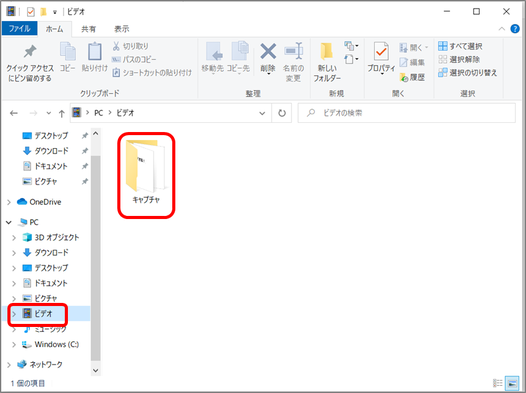The height and width of the screenshot is (393, 526).
Task: Switch to the 表示 (View) tab
Action: pyautogui.click(x=121, y=29)
